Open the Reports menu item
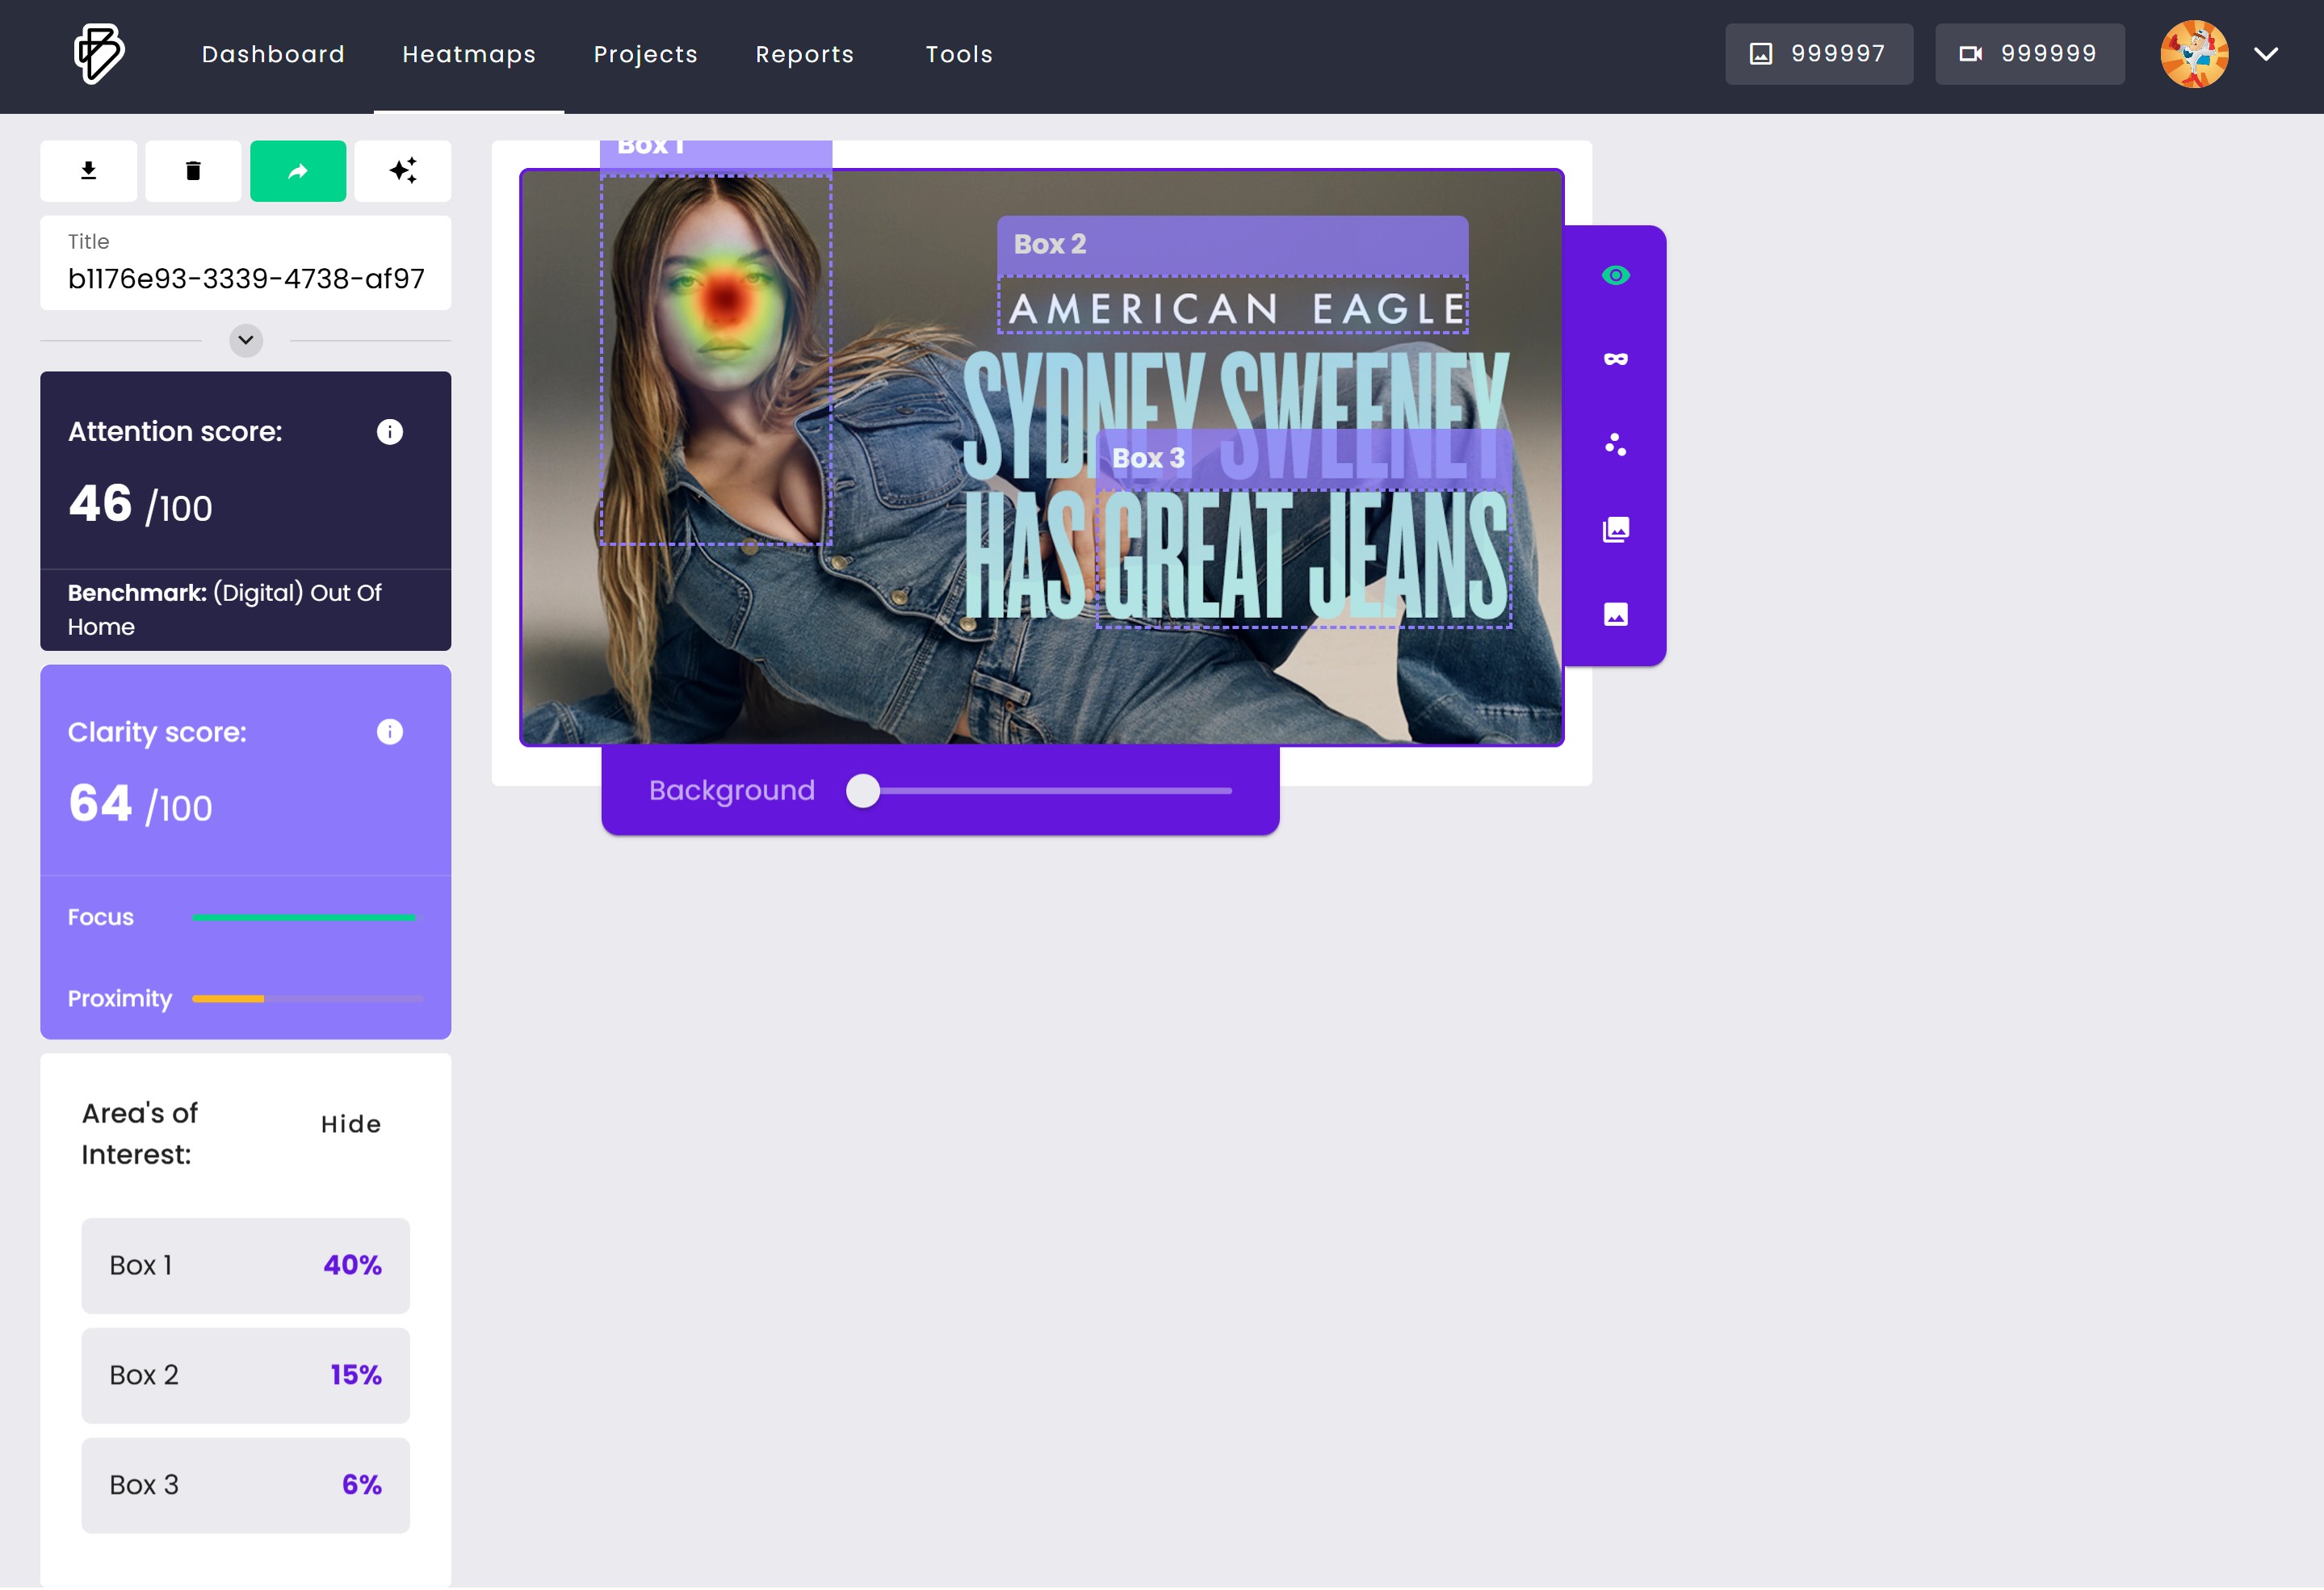Screen dimensions: 2324x1590 (805, 55)
